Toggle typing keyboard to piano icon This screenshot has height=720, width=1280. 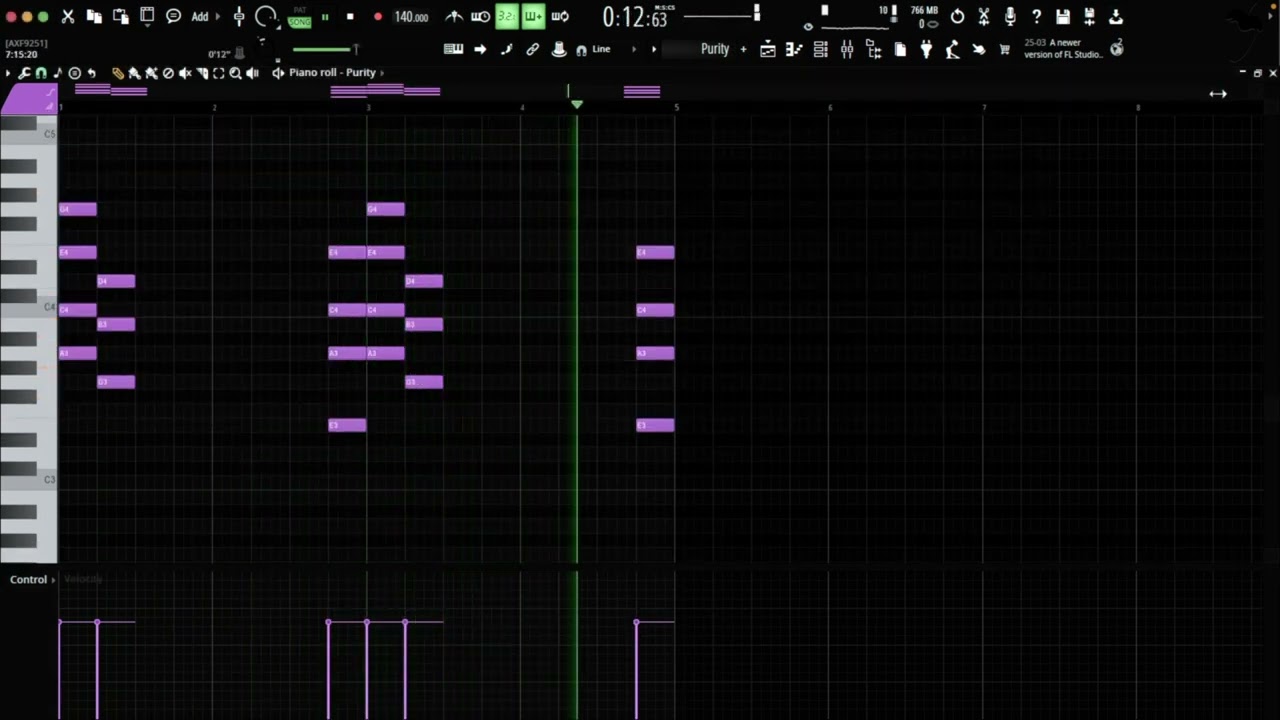pyautogui.click(x=453, y=49)
